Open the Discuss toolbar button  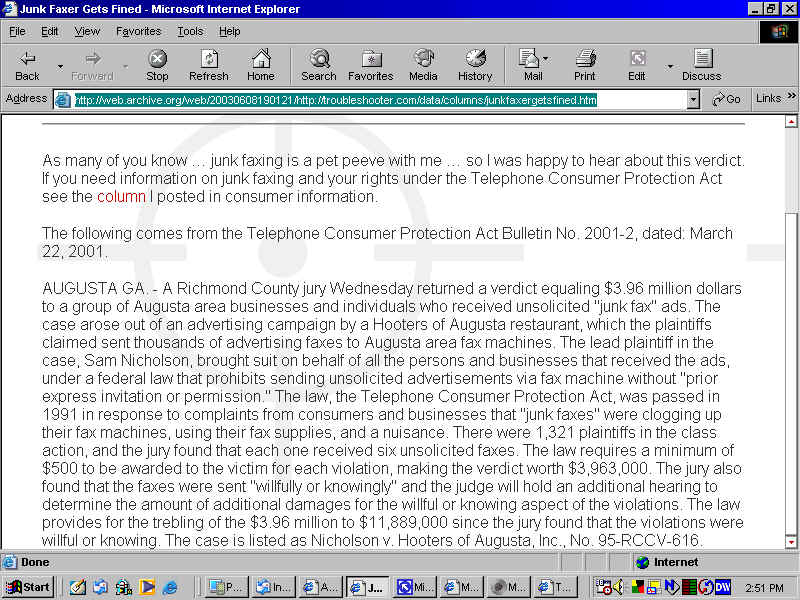(702, 65)
